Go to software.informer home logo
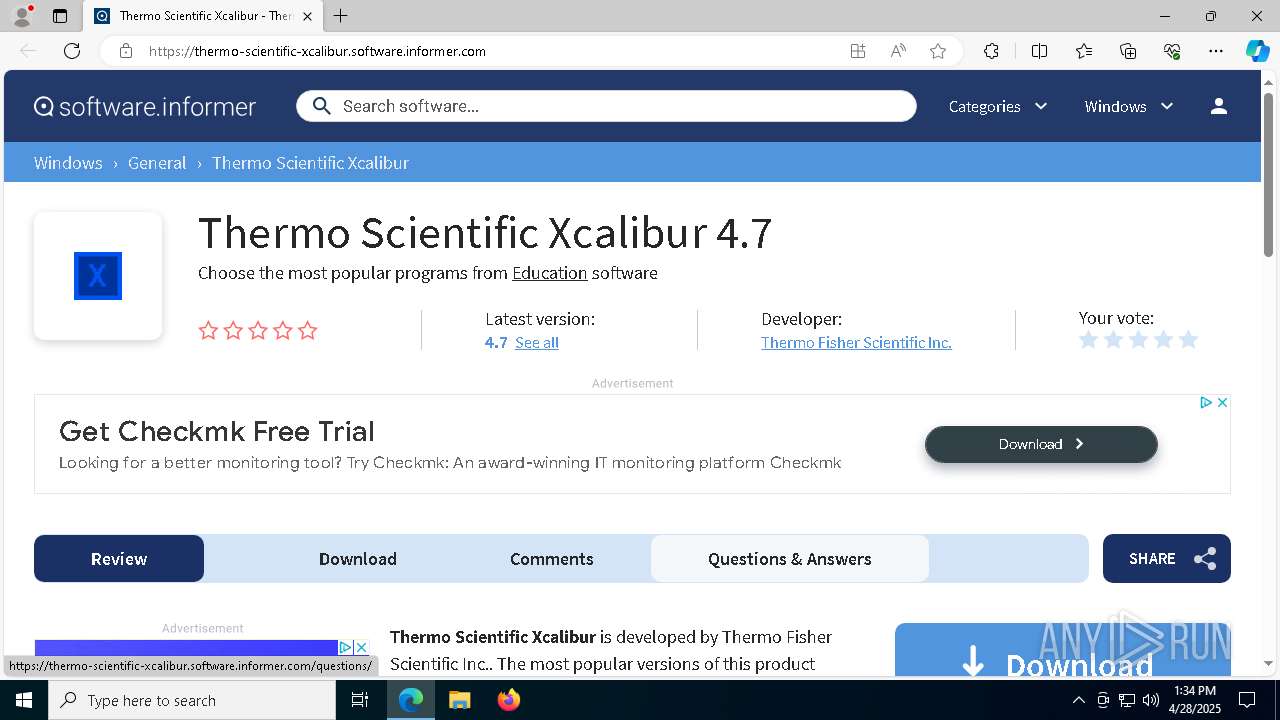 145,106
